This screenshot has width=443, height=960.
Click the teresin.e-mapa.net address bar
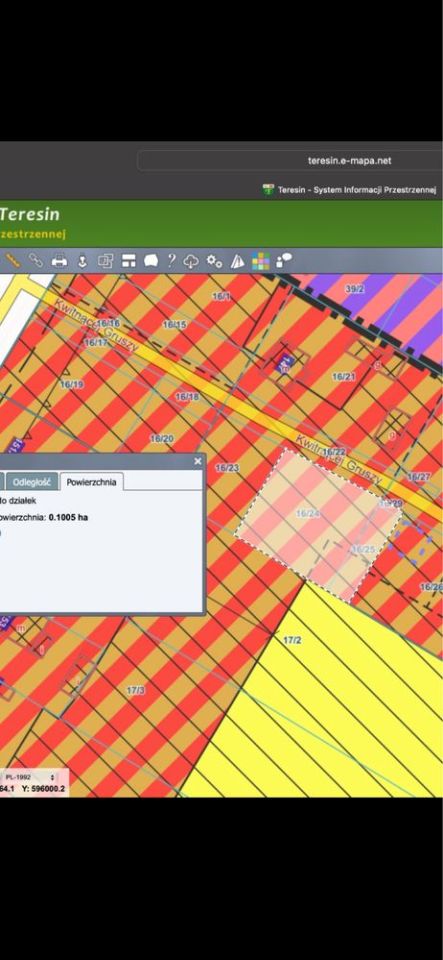click(289, 161)
